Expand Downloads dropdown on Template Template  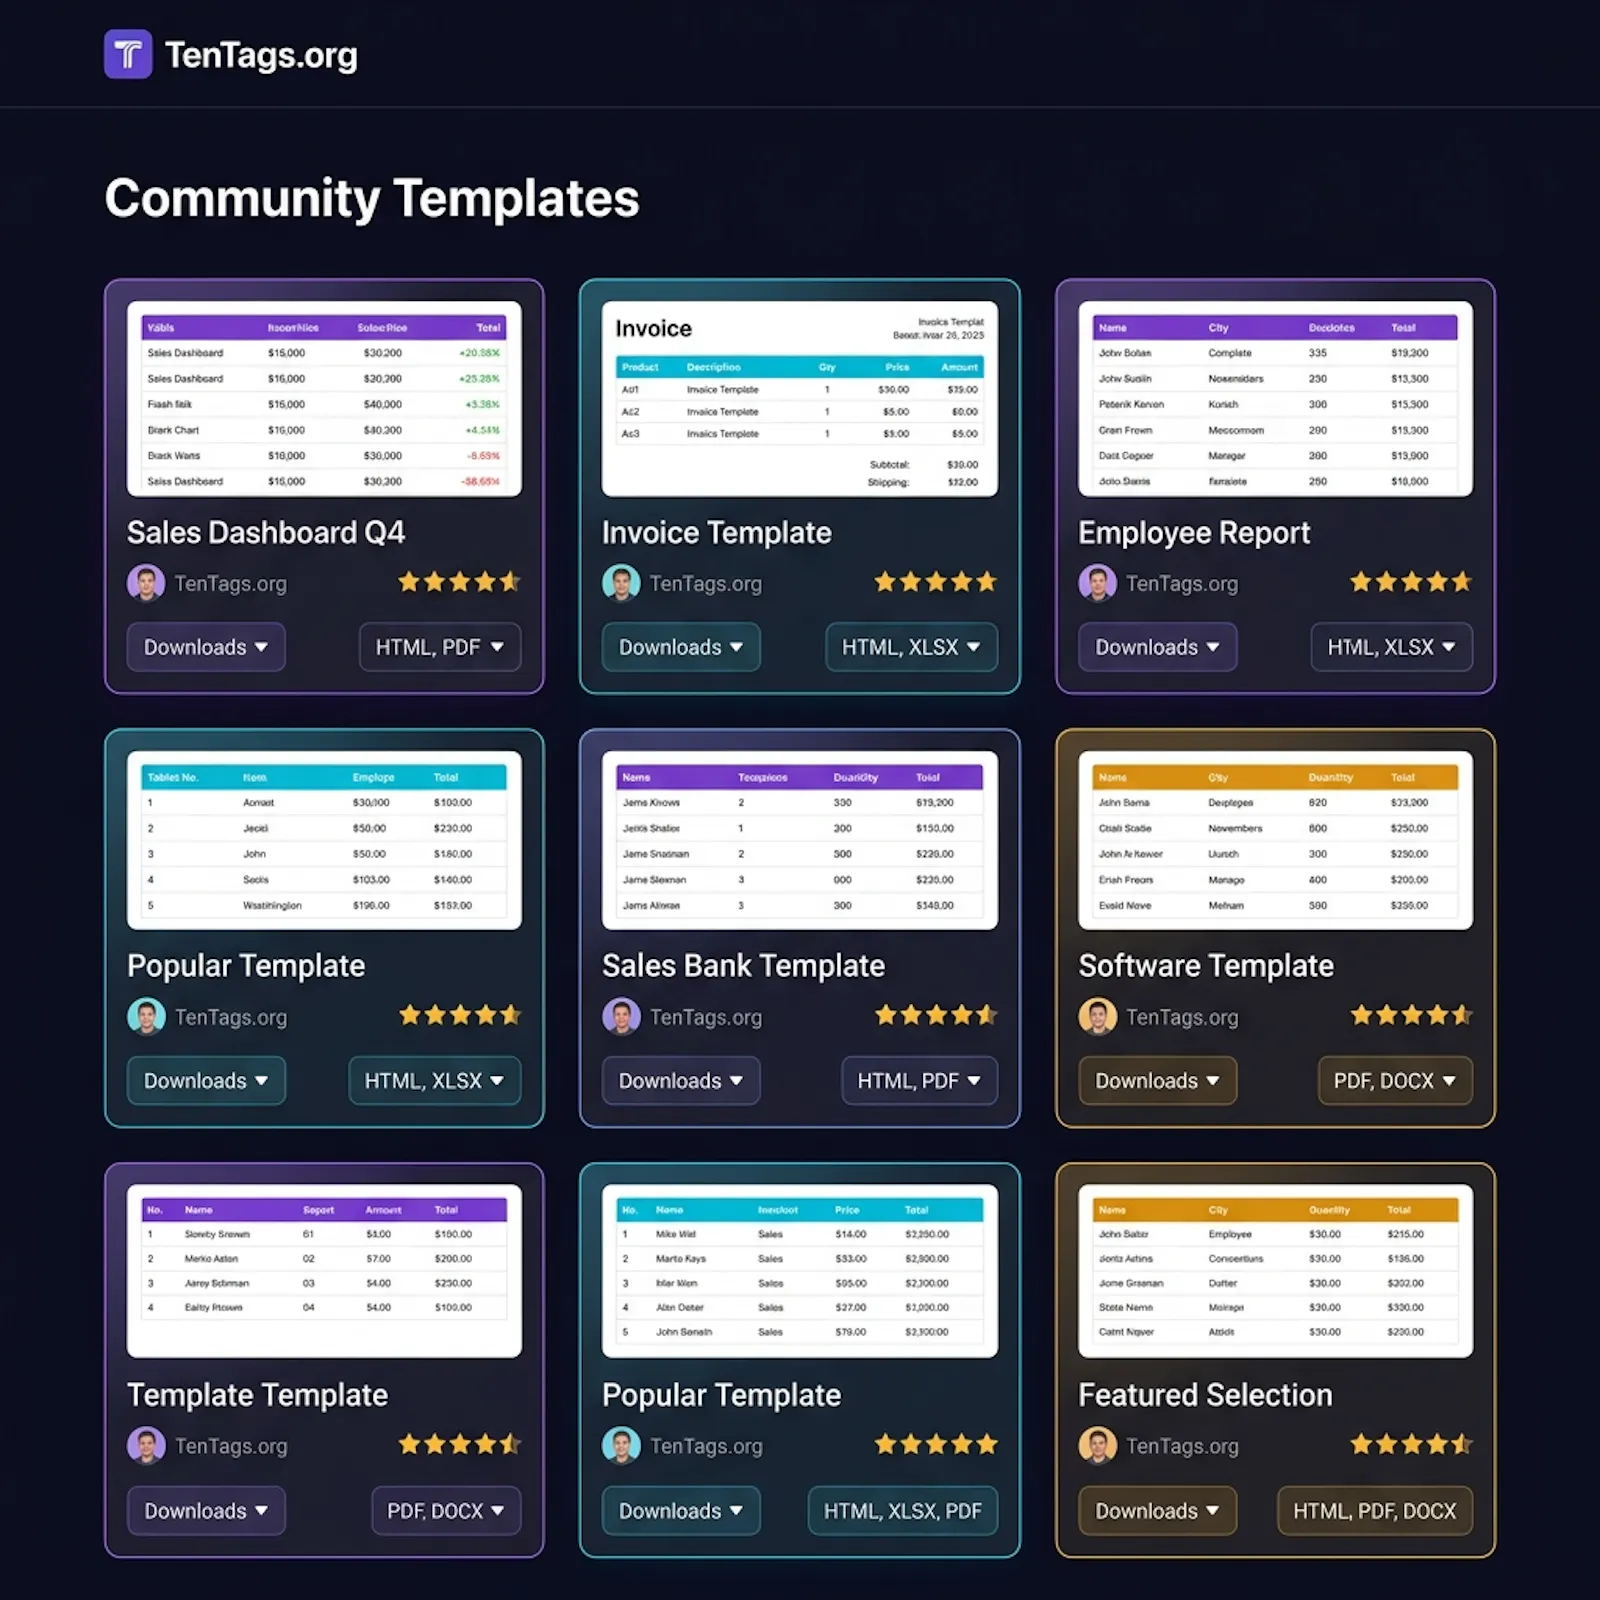206,1511
